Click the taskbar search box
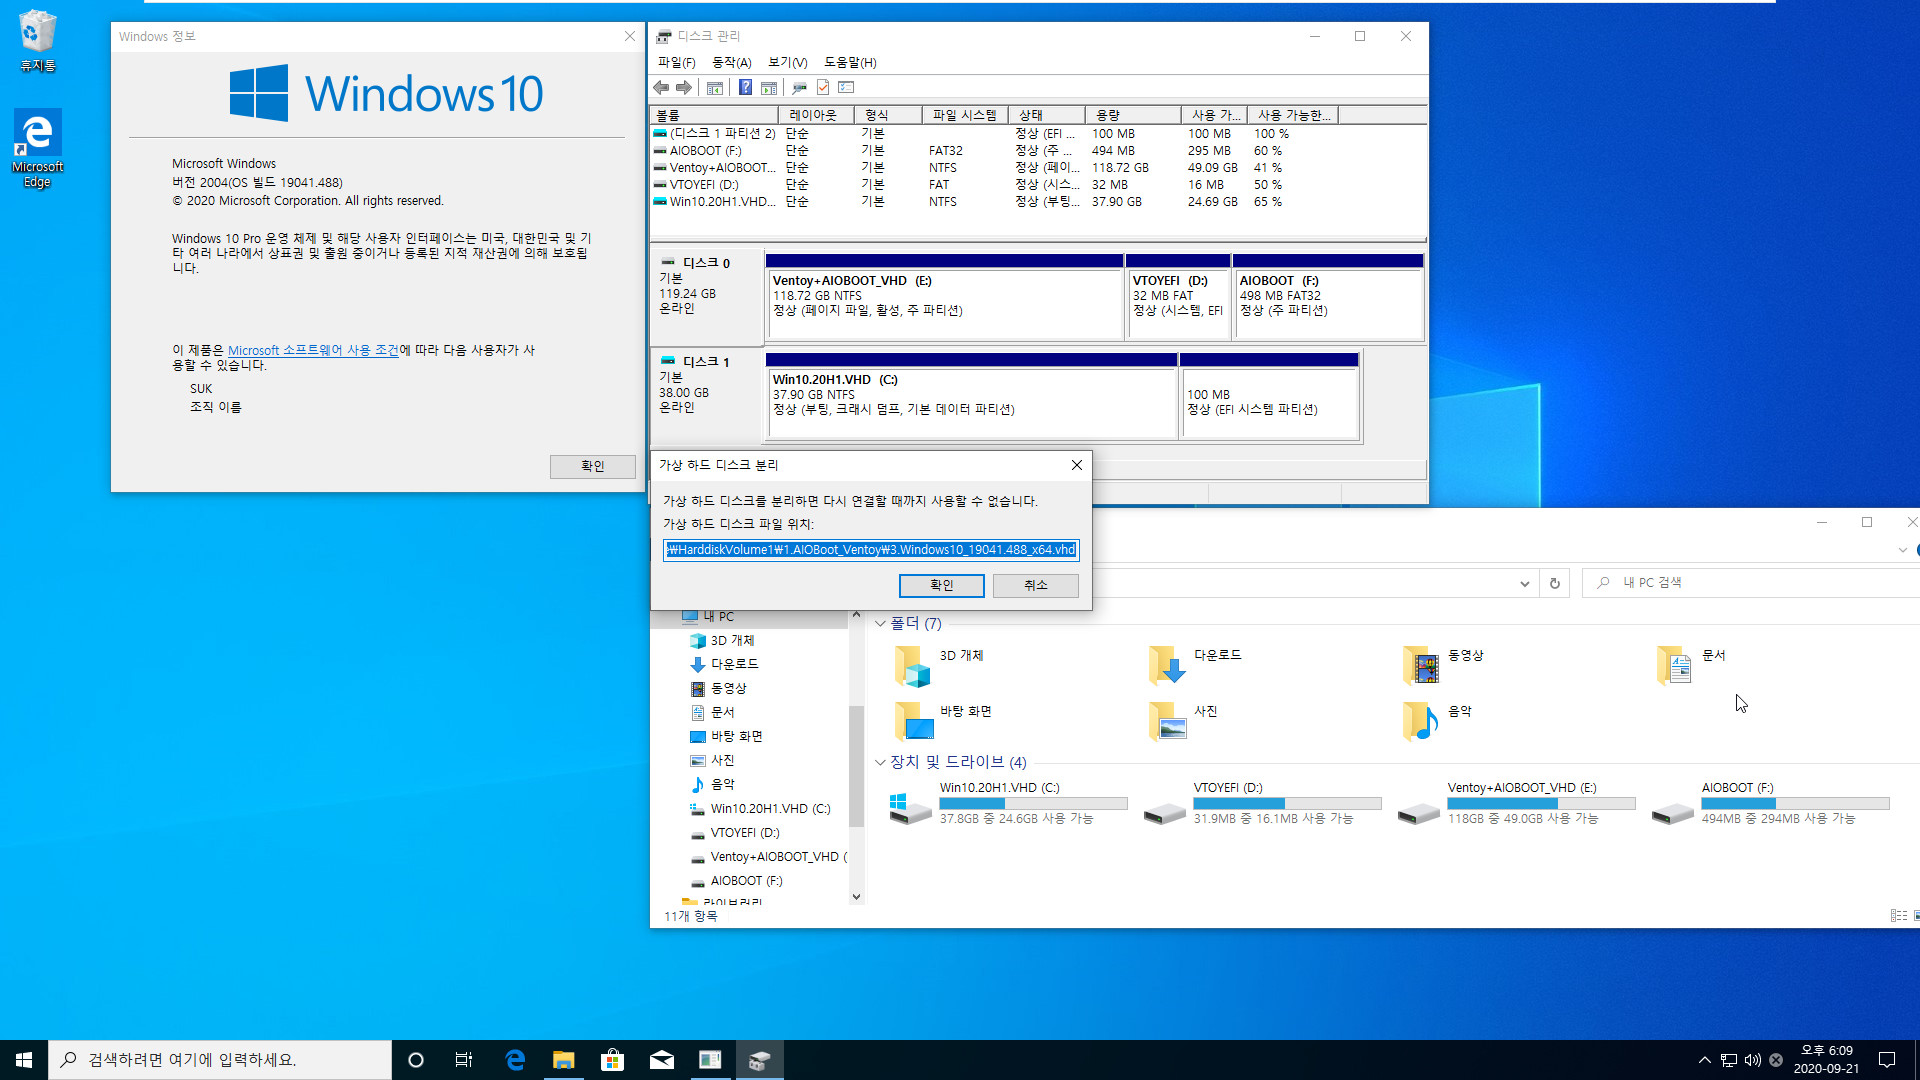This screenshot has width=1920, height=1080. tap(220, 1060)
